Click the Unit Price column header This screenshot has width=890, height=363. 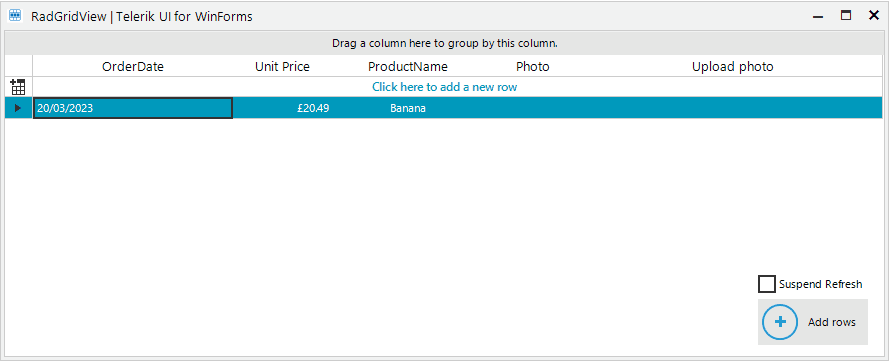(282, 66)
